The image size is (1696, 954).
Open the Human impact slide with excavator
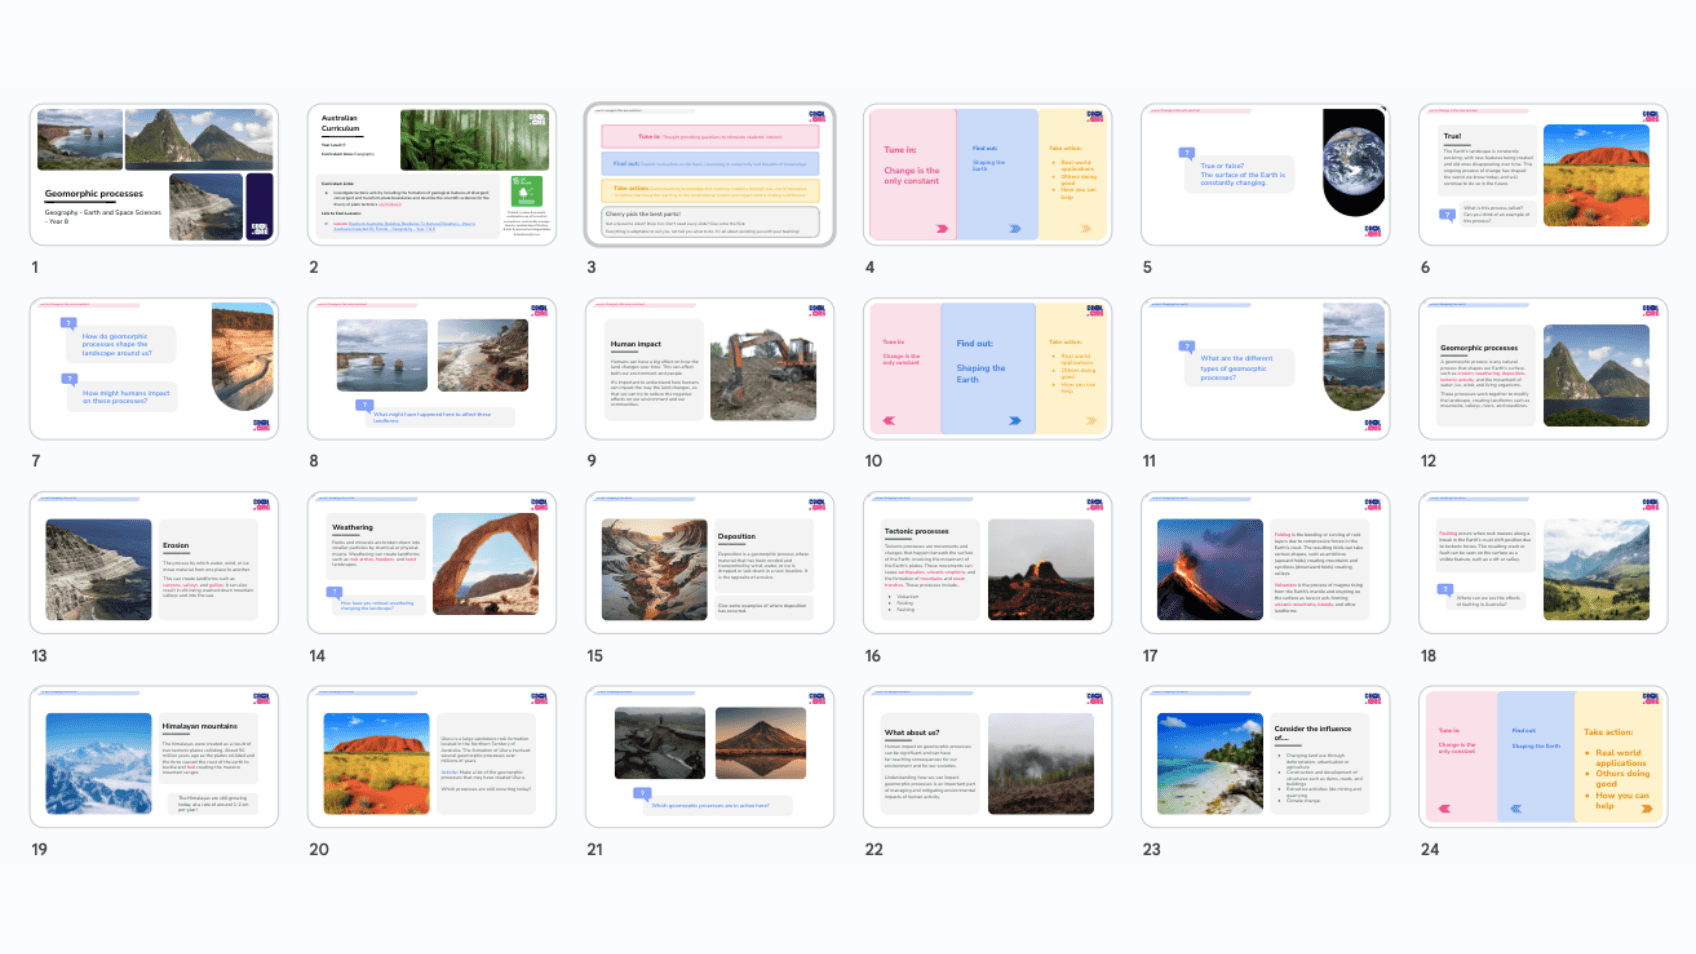tap(710, 369)
